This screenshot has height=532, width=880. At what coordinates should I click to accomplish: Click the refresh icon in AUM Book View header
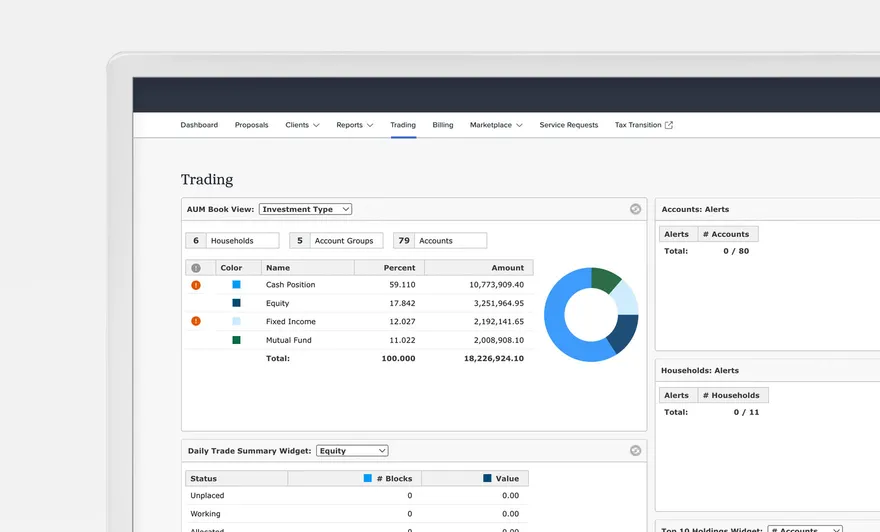[x=635, y=209]
